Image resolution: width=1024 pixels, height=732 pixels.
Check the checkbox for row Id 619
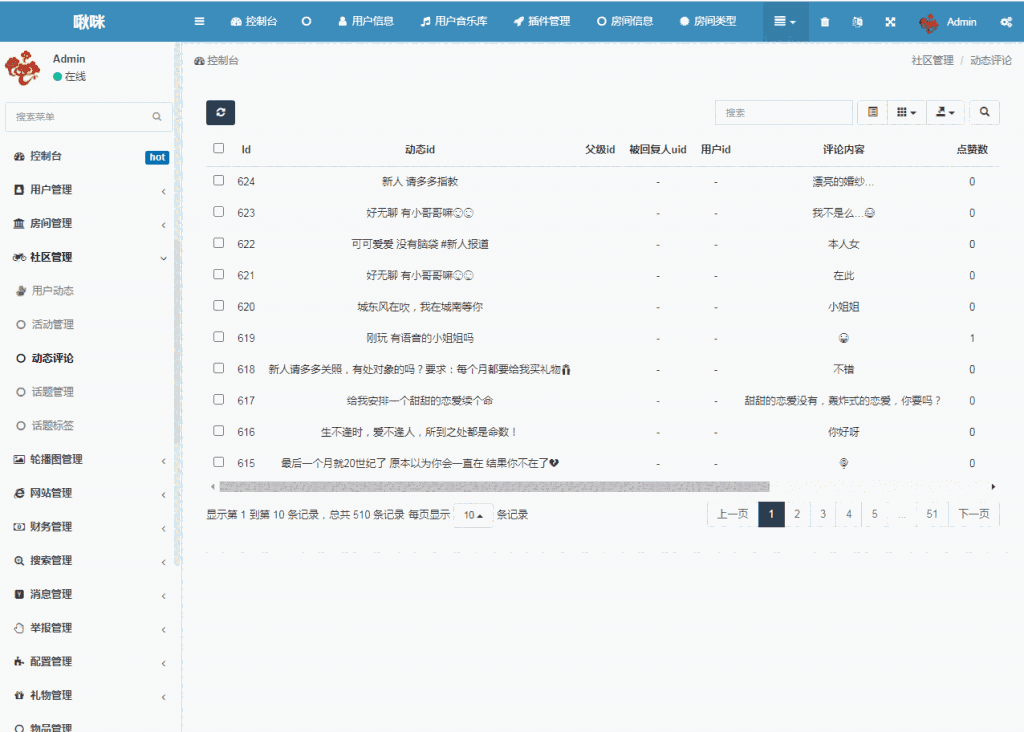coord(217,337)
